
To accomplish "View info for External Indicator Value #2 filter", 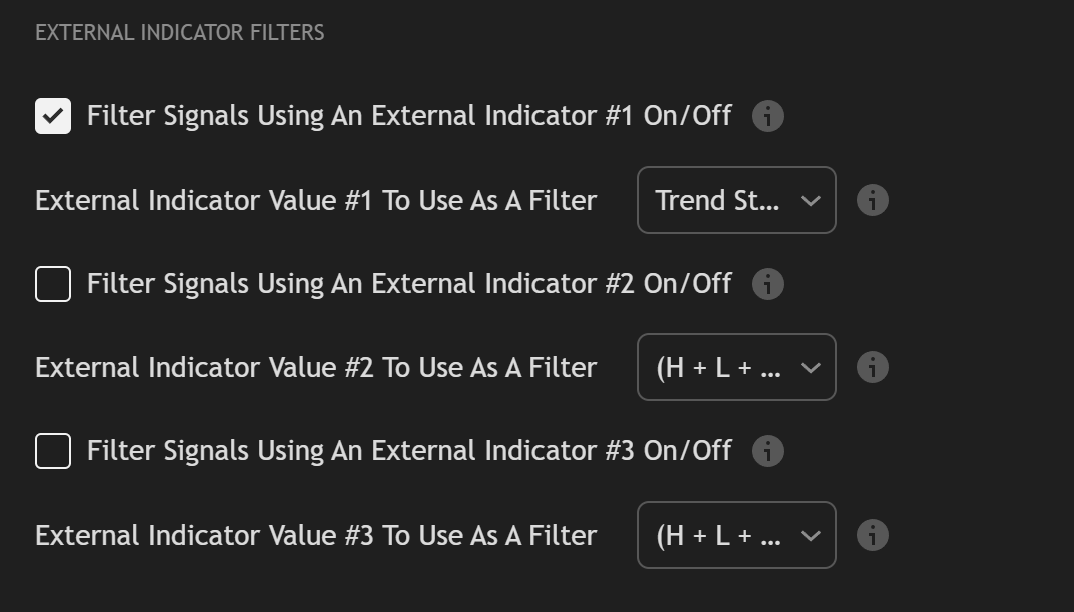I will tap(872, 367).
